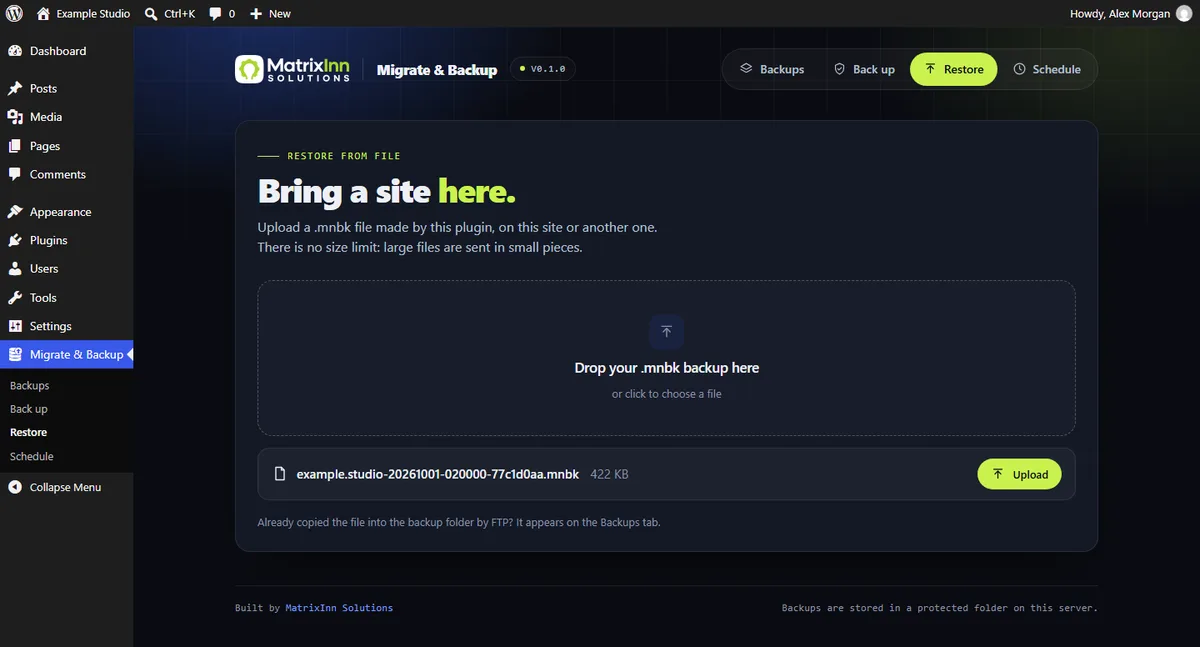Click the Posts pushpin icon
The width and height of the screenshot is (1200, 647).
(15, 89)
